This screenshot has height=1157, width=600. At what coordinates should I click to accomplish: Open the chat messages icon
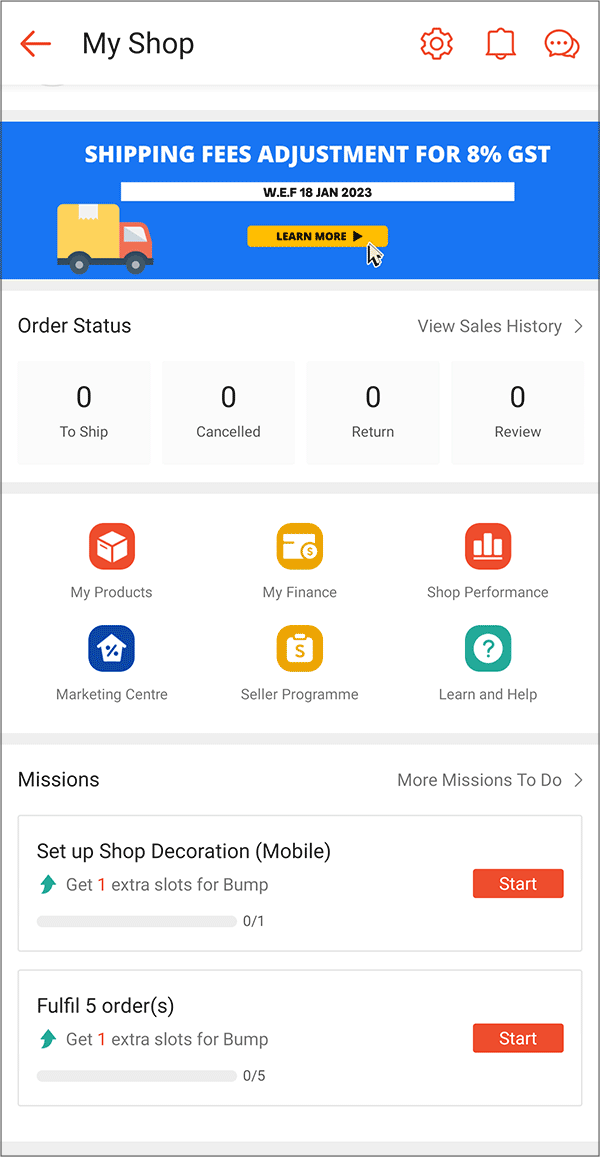[561, 43]
